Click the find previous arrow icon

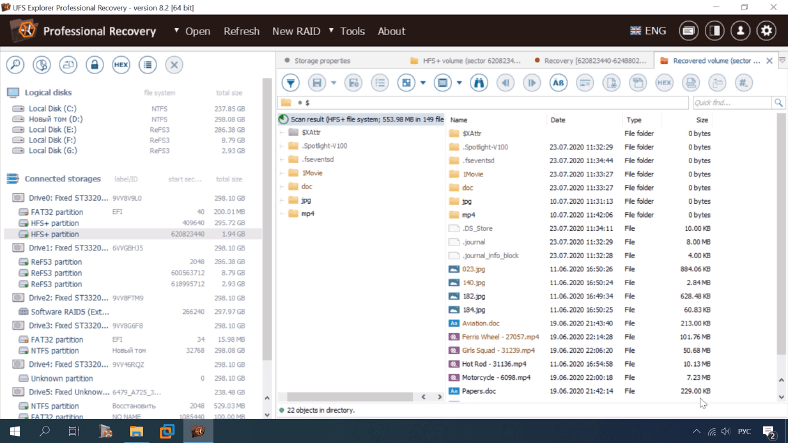coord(506,83)
